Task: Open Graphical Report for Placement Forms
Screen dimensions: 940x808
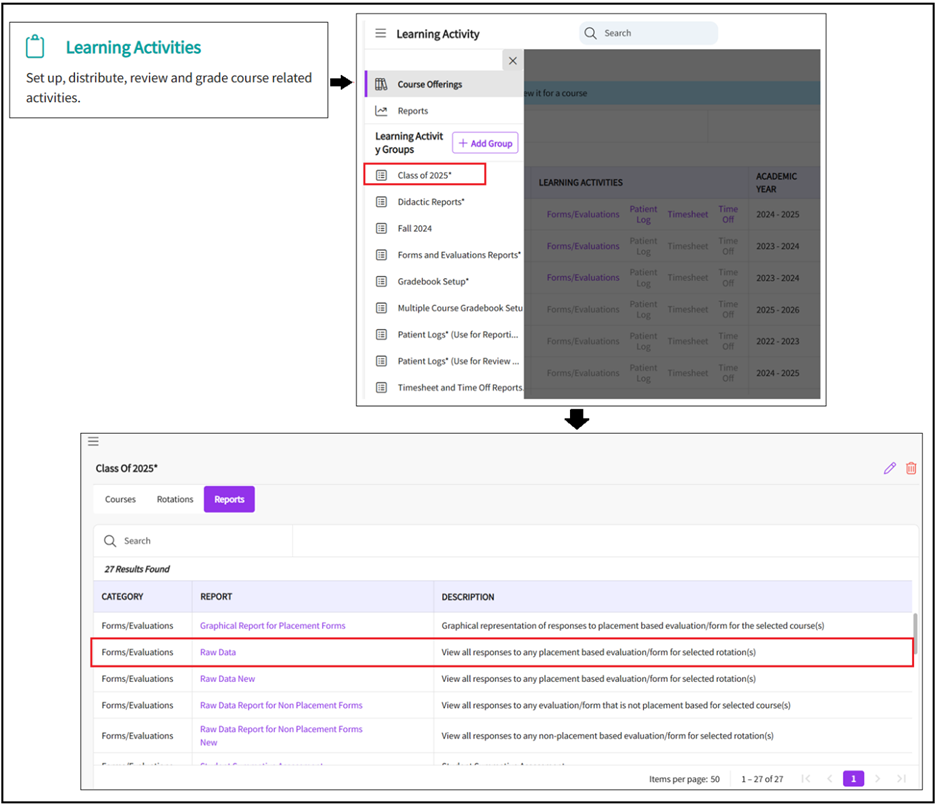Action: coord(272,626)
